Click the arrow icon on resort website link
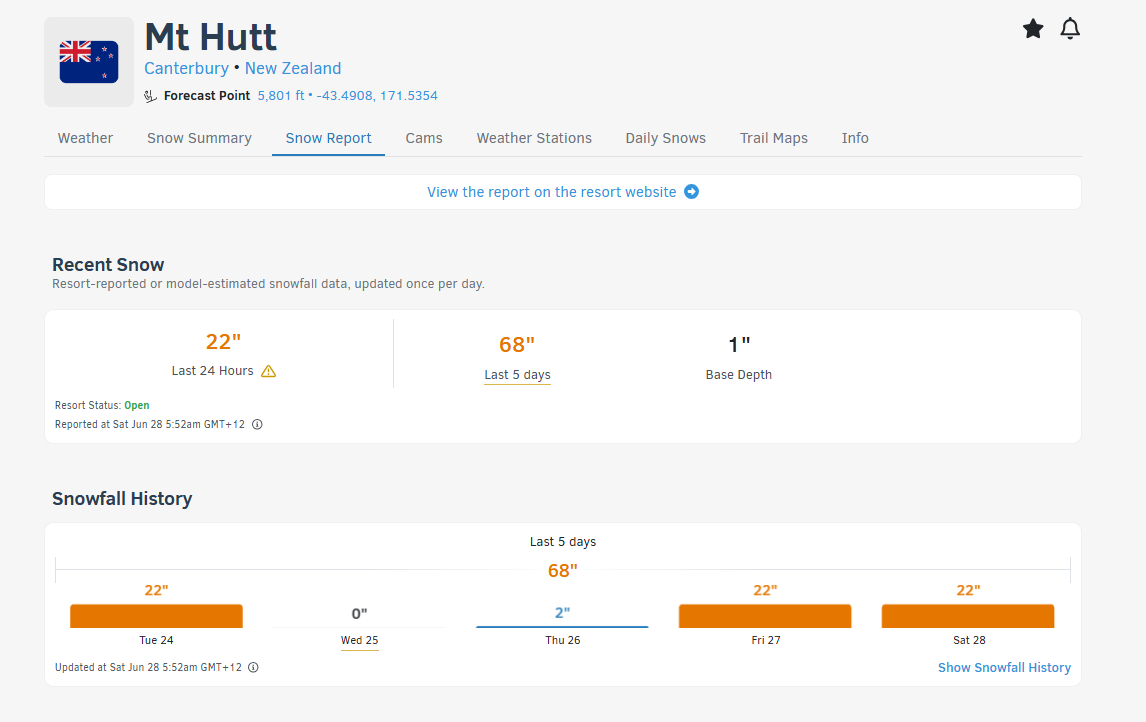The width and height of the screenshot is (1146, 722). click(691, 191)
